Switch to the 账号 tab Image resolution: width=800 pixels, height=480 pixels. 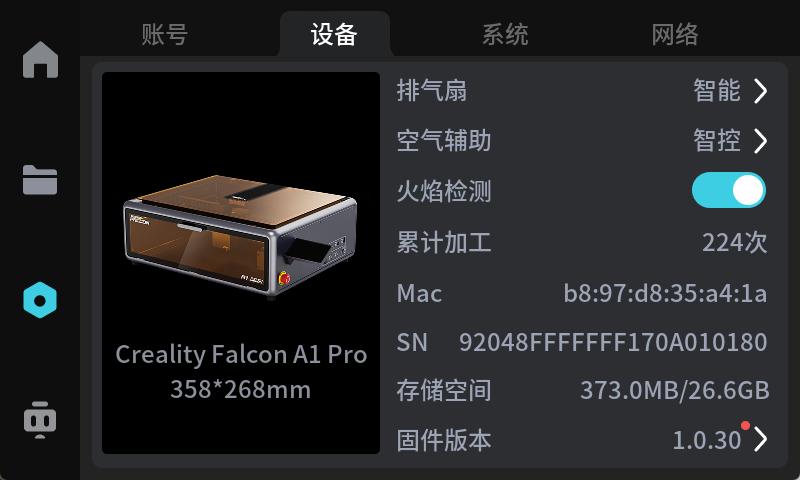pos(165,35)
